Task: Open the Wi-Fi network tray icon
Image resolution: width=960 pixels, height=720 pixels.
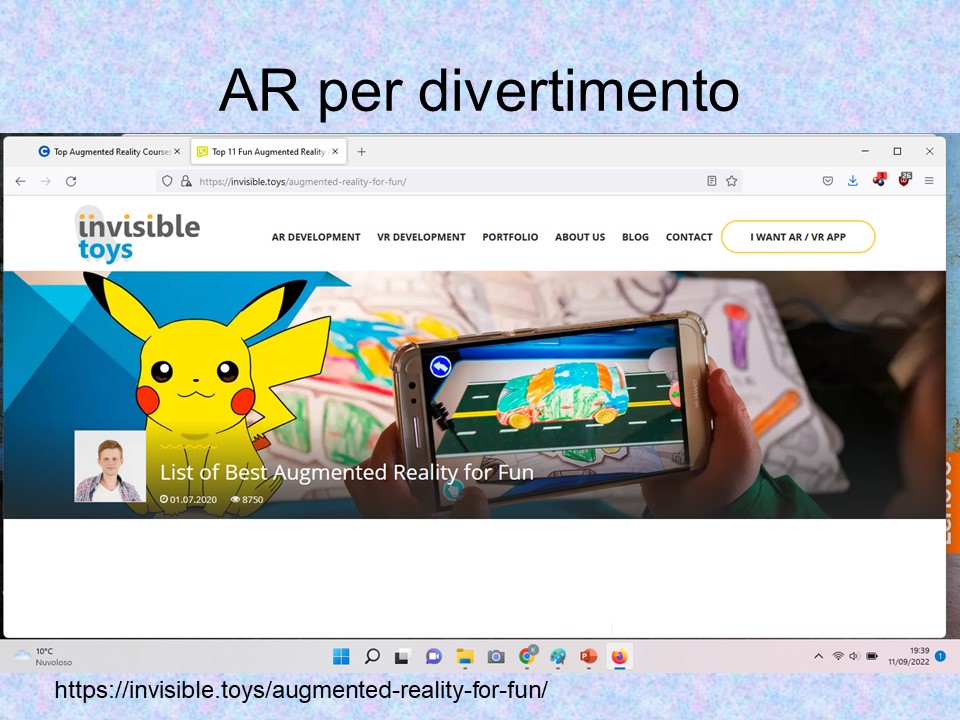Action: pyautogui.click(x=838, y=656)
